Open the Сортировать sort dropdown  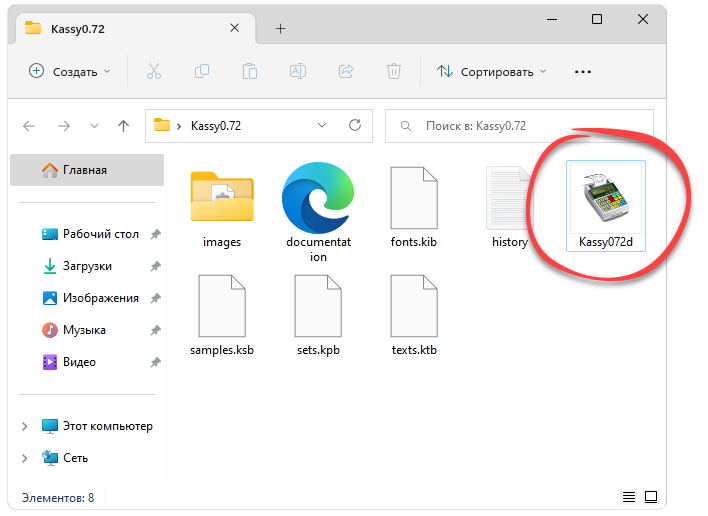coord(491,71)
